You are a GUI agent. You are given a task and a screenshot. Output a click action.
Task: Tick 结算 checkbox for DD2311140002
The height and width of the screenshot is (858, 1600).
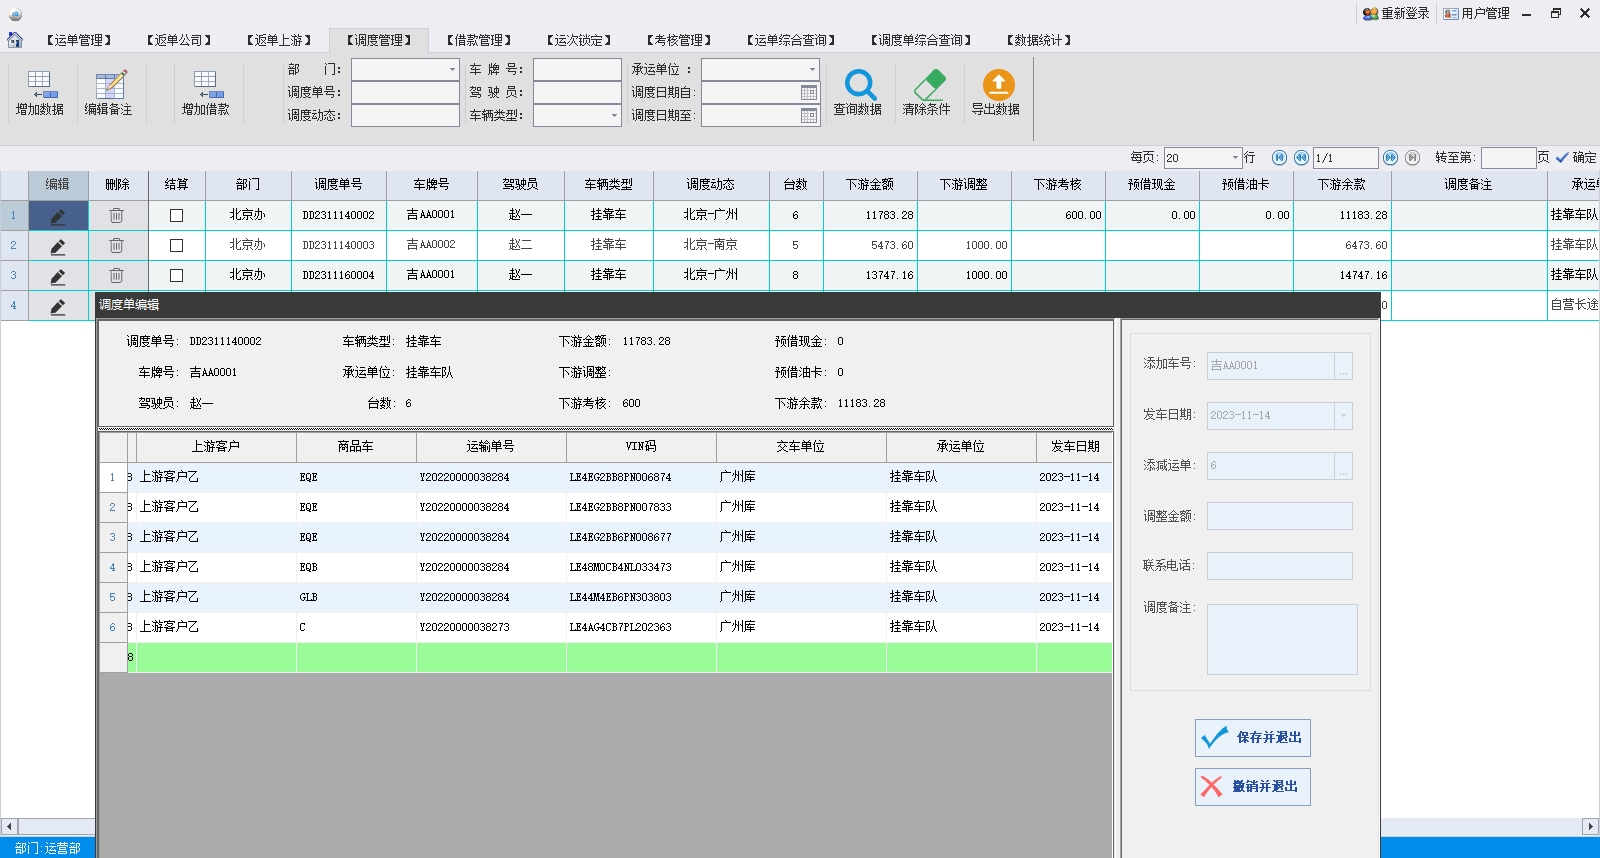coord(177,215)
